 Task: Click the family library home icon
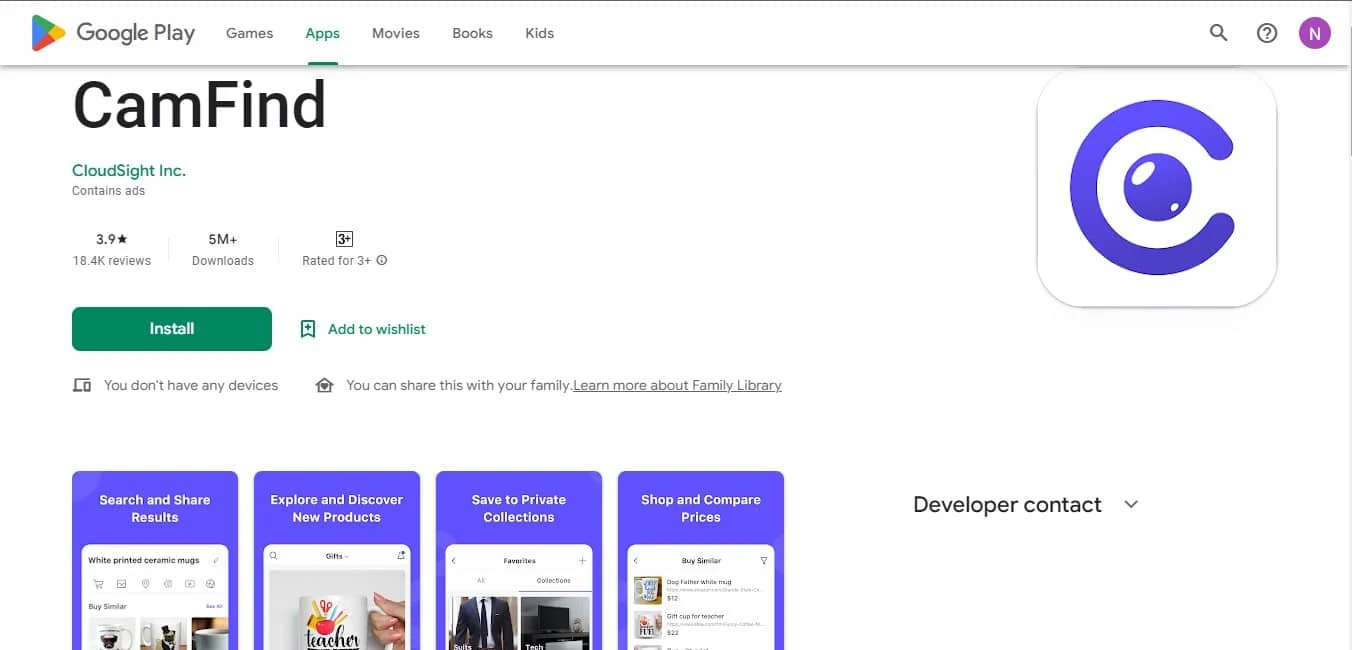pos(324,385)
